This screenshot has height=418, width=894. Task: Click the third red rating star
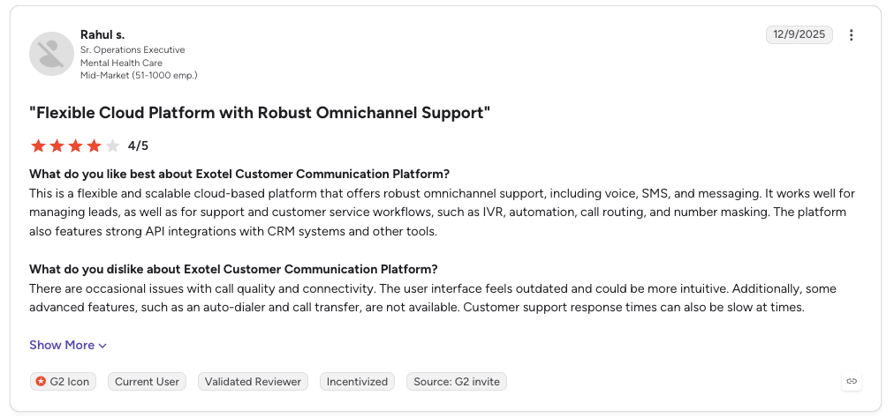click(x=75, y=146)
